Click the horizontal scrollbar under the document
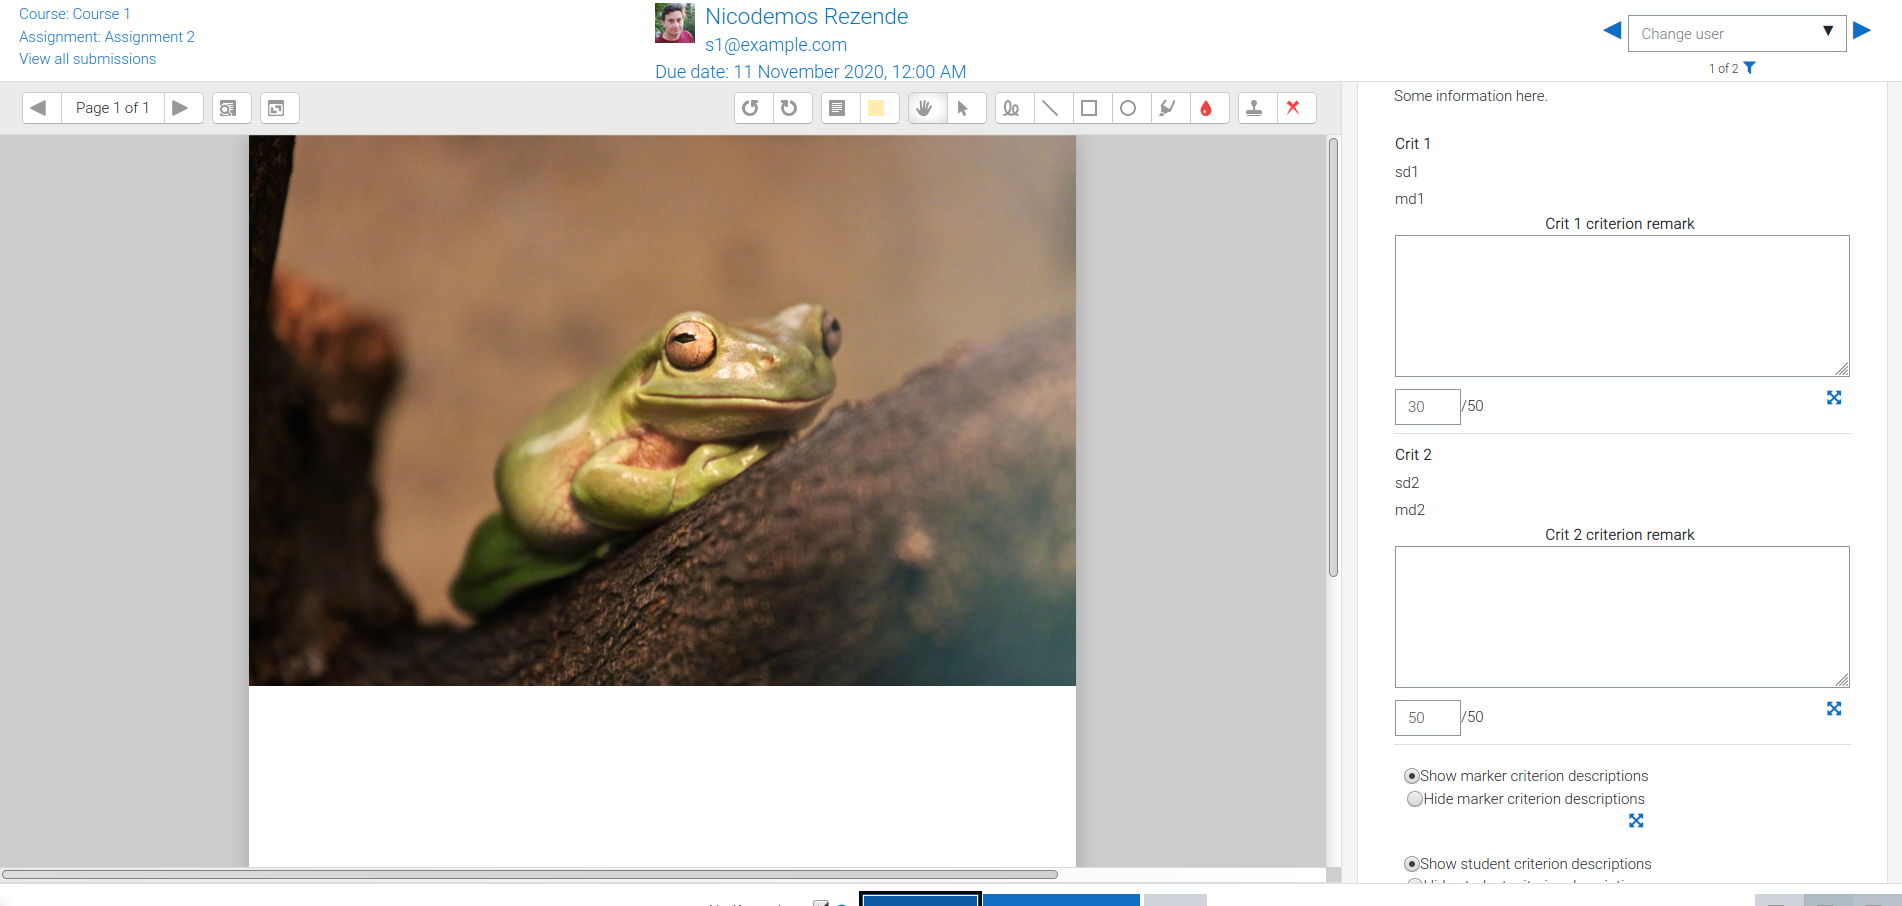Viewport: 1902px width, 906px height. pyautogui.click(x=530, y=874)
